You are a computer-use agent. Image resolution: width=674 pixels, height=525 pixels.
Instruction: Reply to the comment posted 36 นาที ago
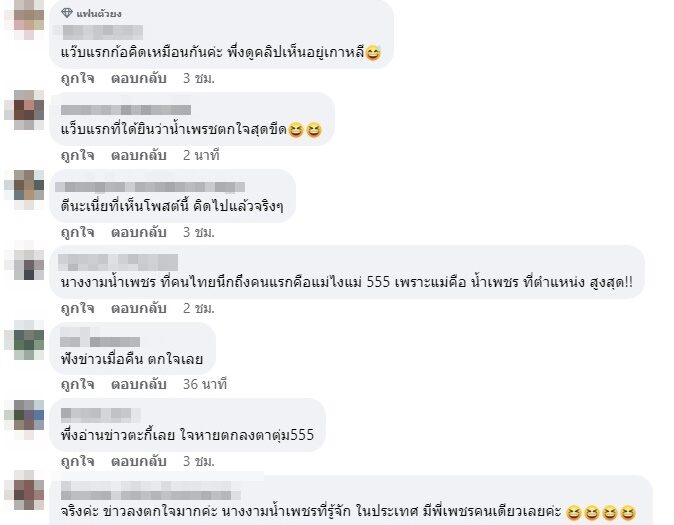tap(139, 384)
